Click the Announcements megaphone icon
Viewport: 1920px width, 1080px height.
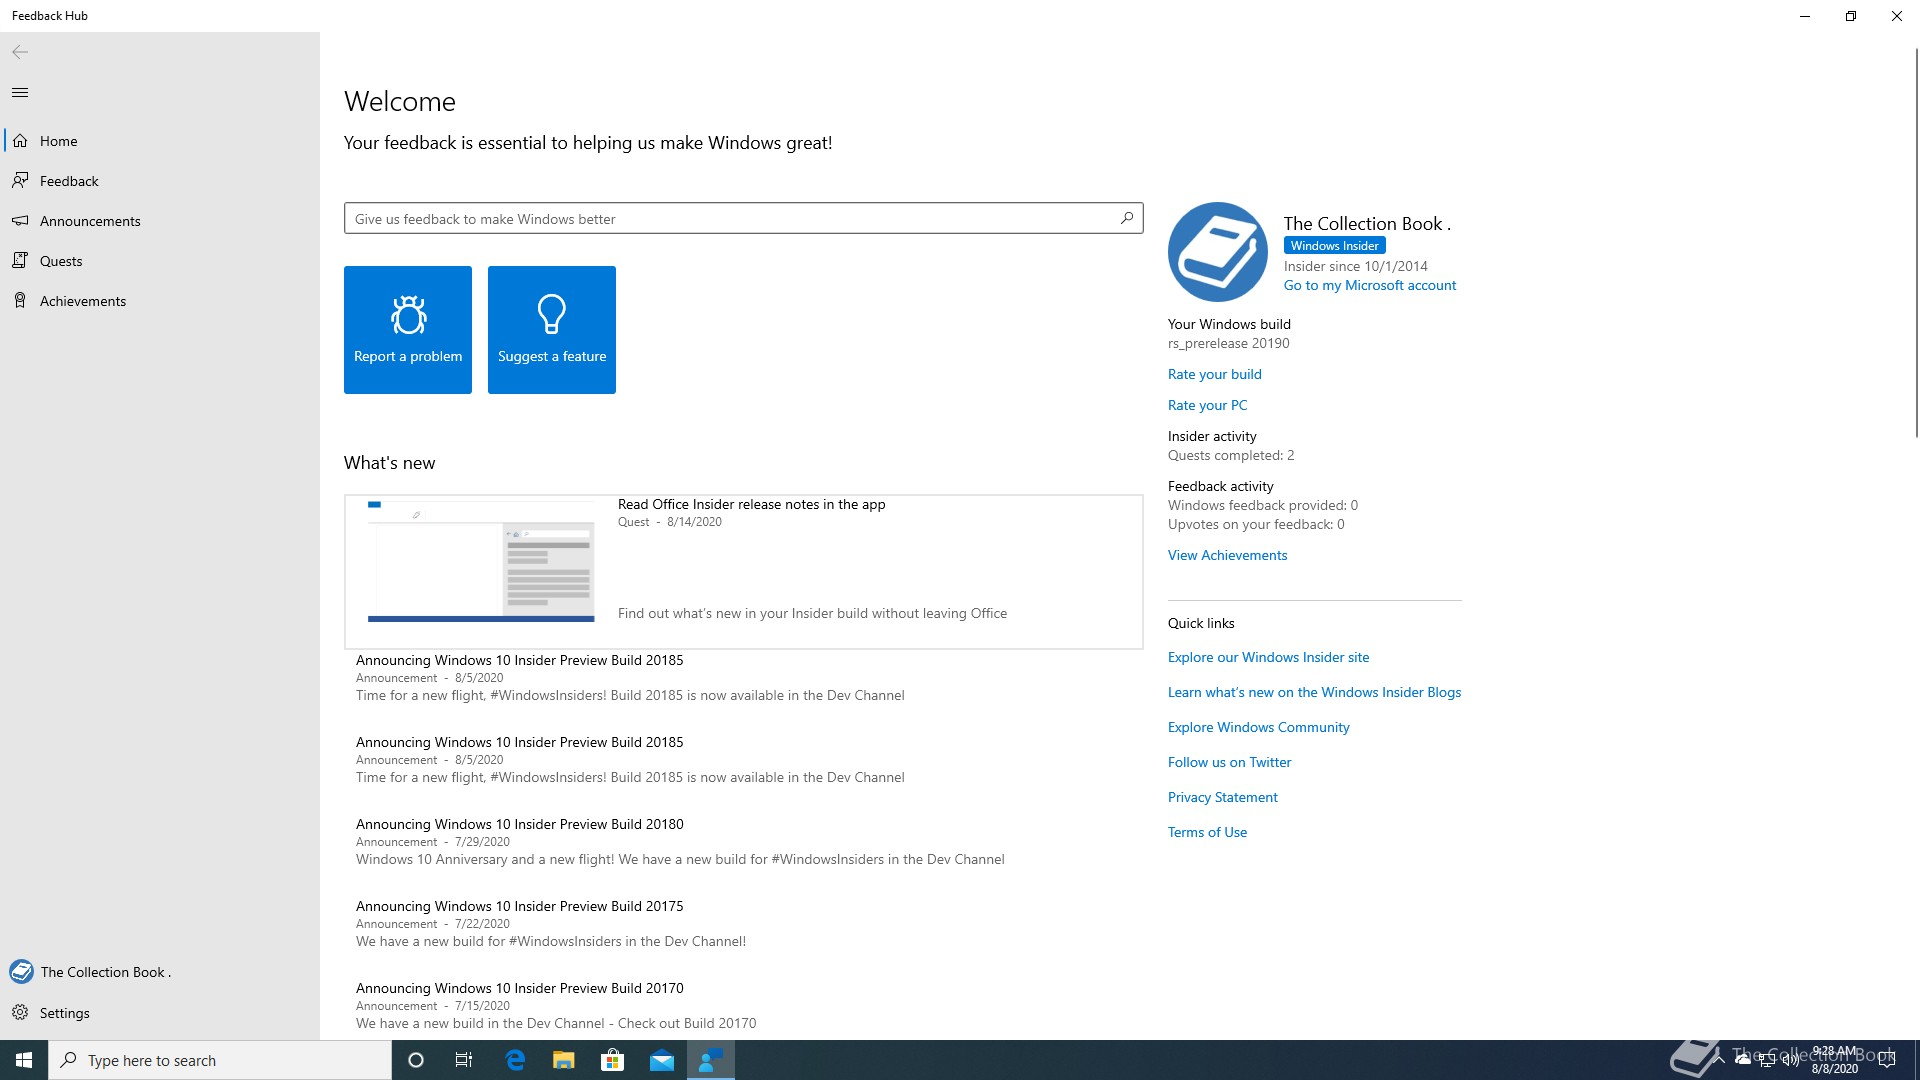click(20, 221)
